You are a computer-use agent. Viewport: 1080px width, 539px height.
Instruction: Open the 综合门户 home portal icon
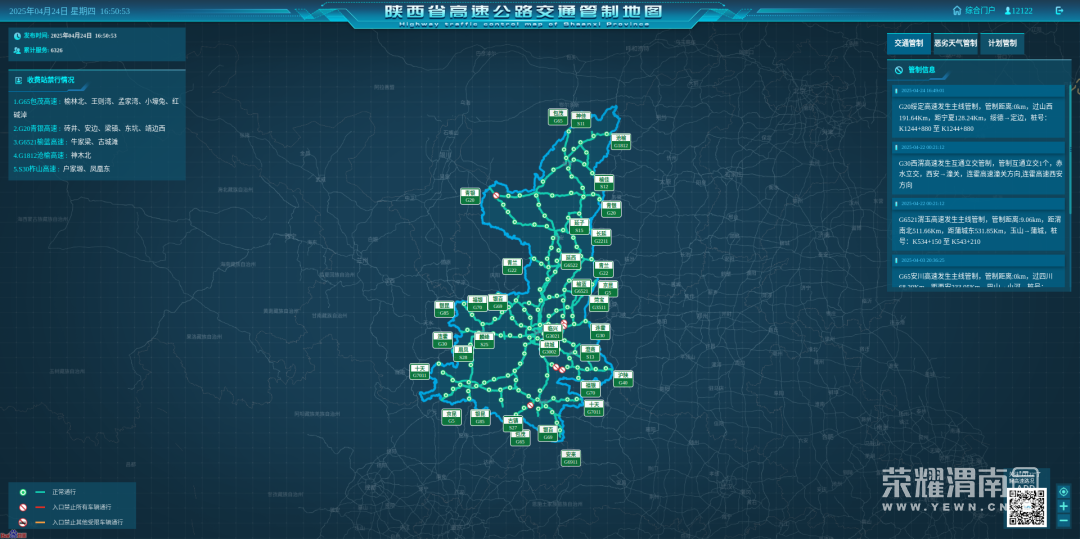957,11
